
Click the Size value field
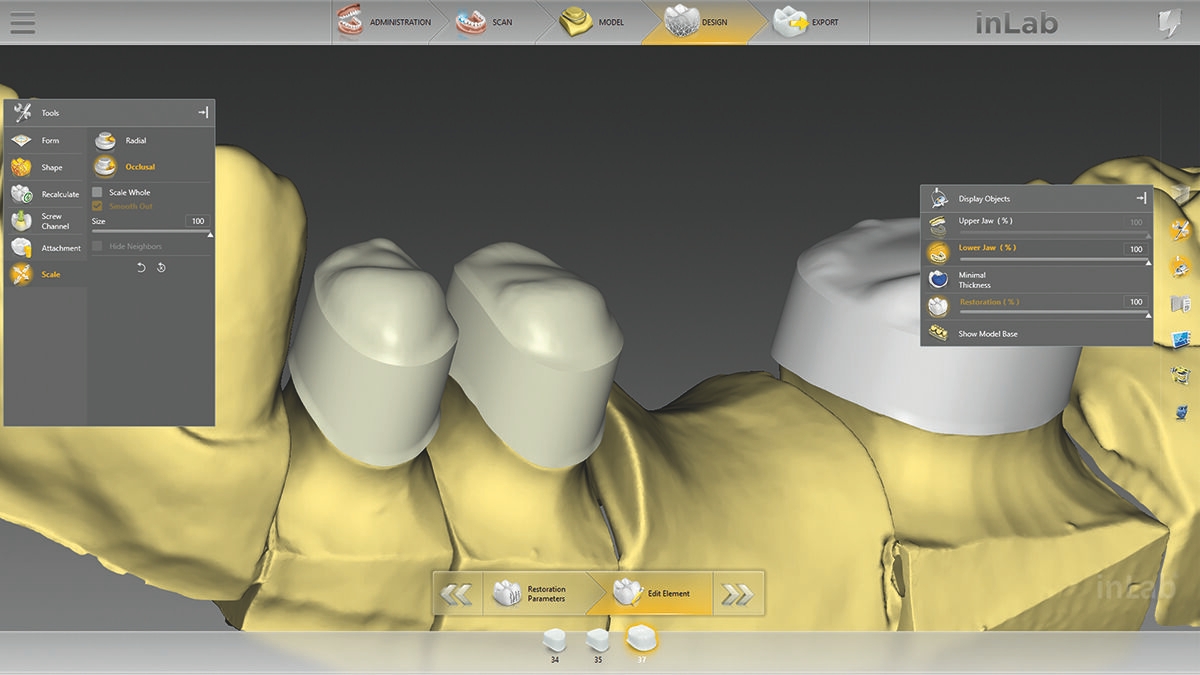(197, 221)
